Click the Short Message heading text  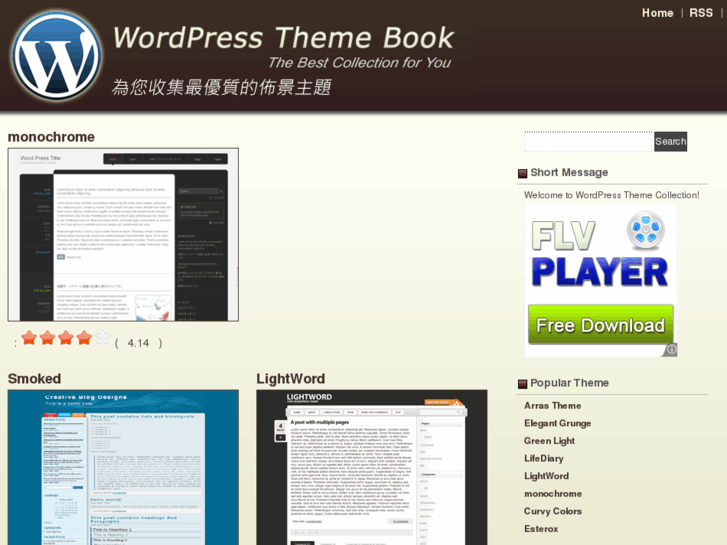coord(569,173)
